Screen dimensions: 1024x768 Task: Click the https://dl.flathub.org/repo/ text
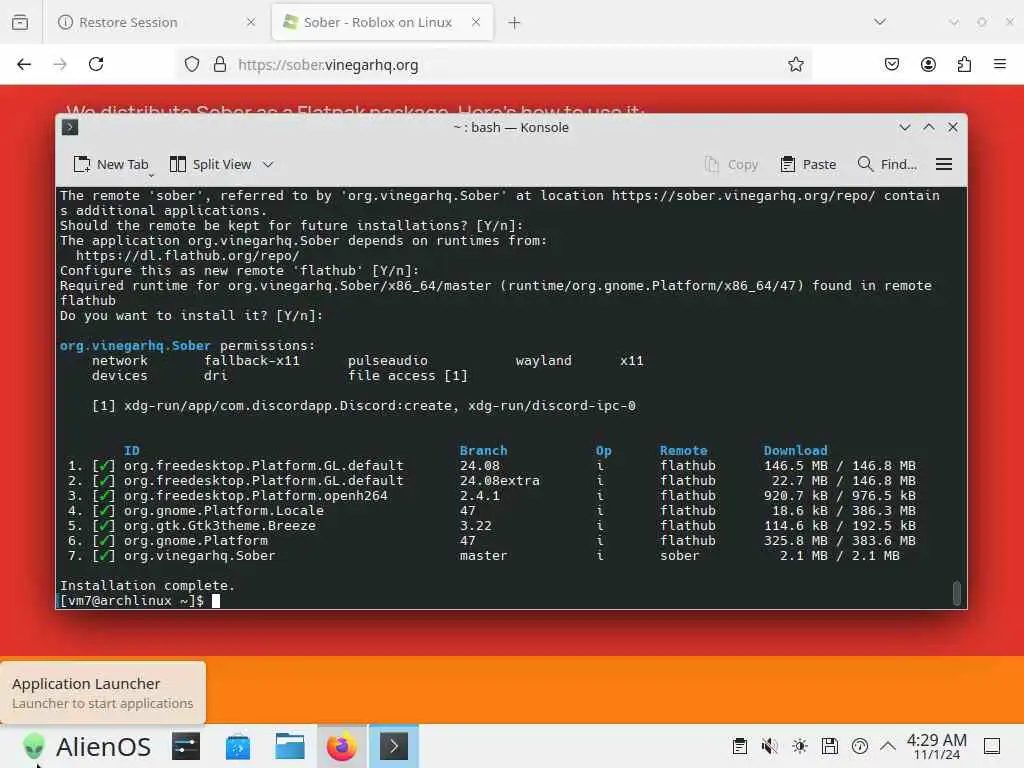point(187,255)
